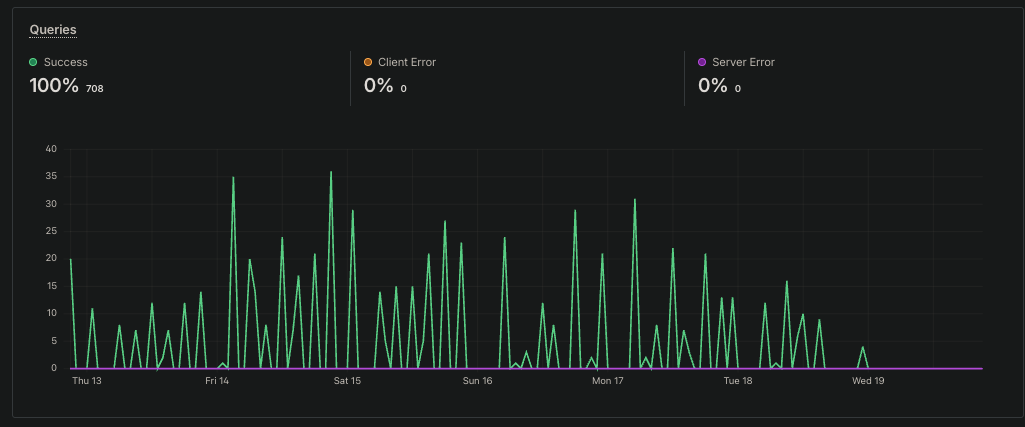The width and height of the screenshot is (1025, 427).
Task: Click the 40 y-axis label
Action: click(51, 149)
